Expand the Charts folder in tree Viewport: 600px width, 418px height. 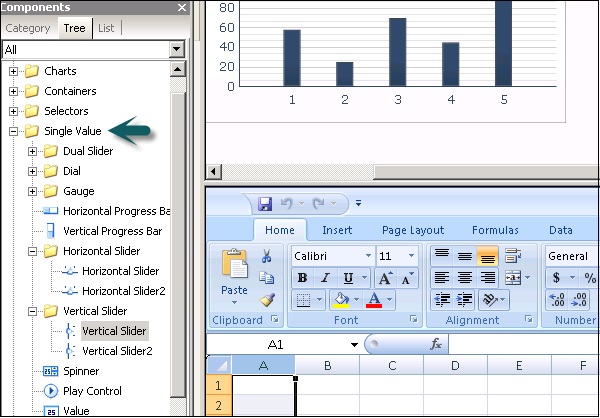14,71
